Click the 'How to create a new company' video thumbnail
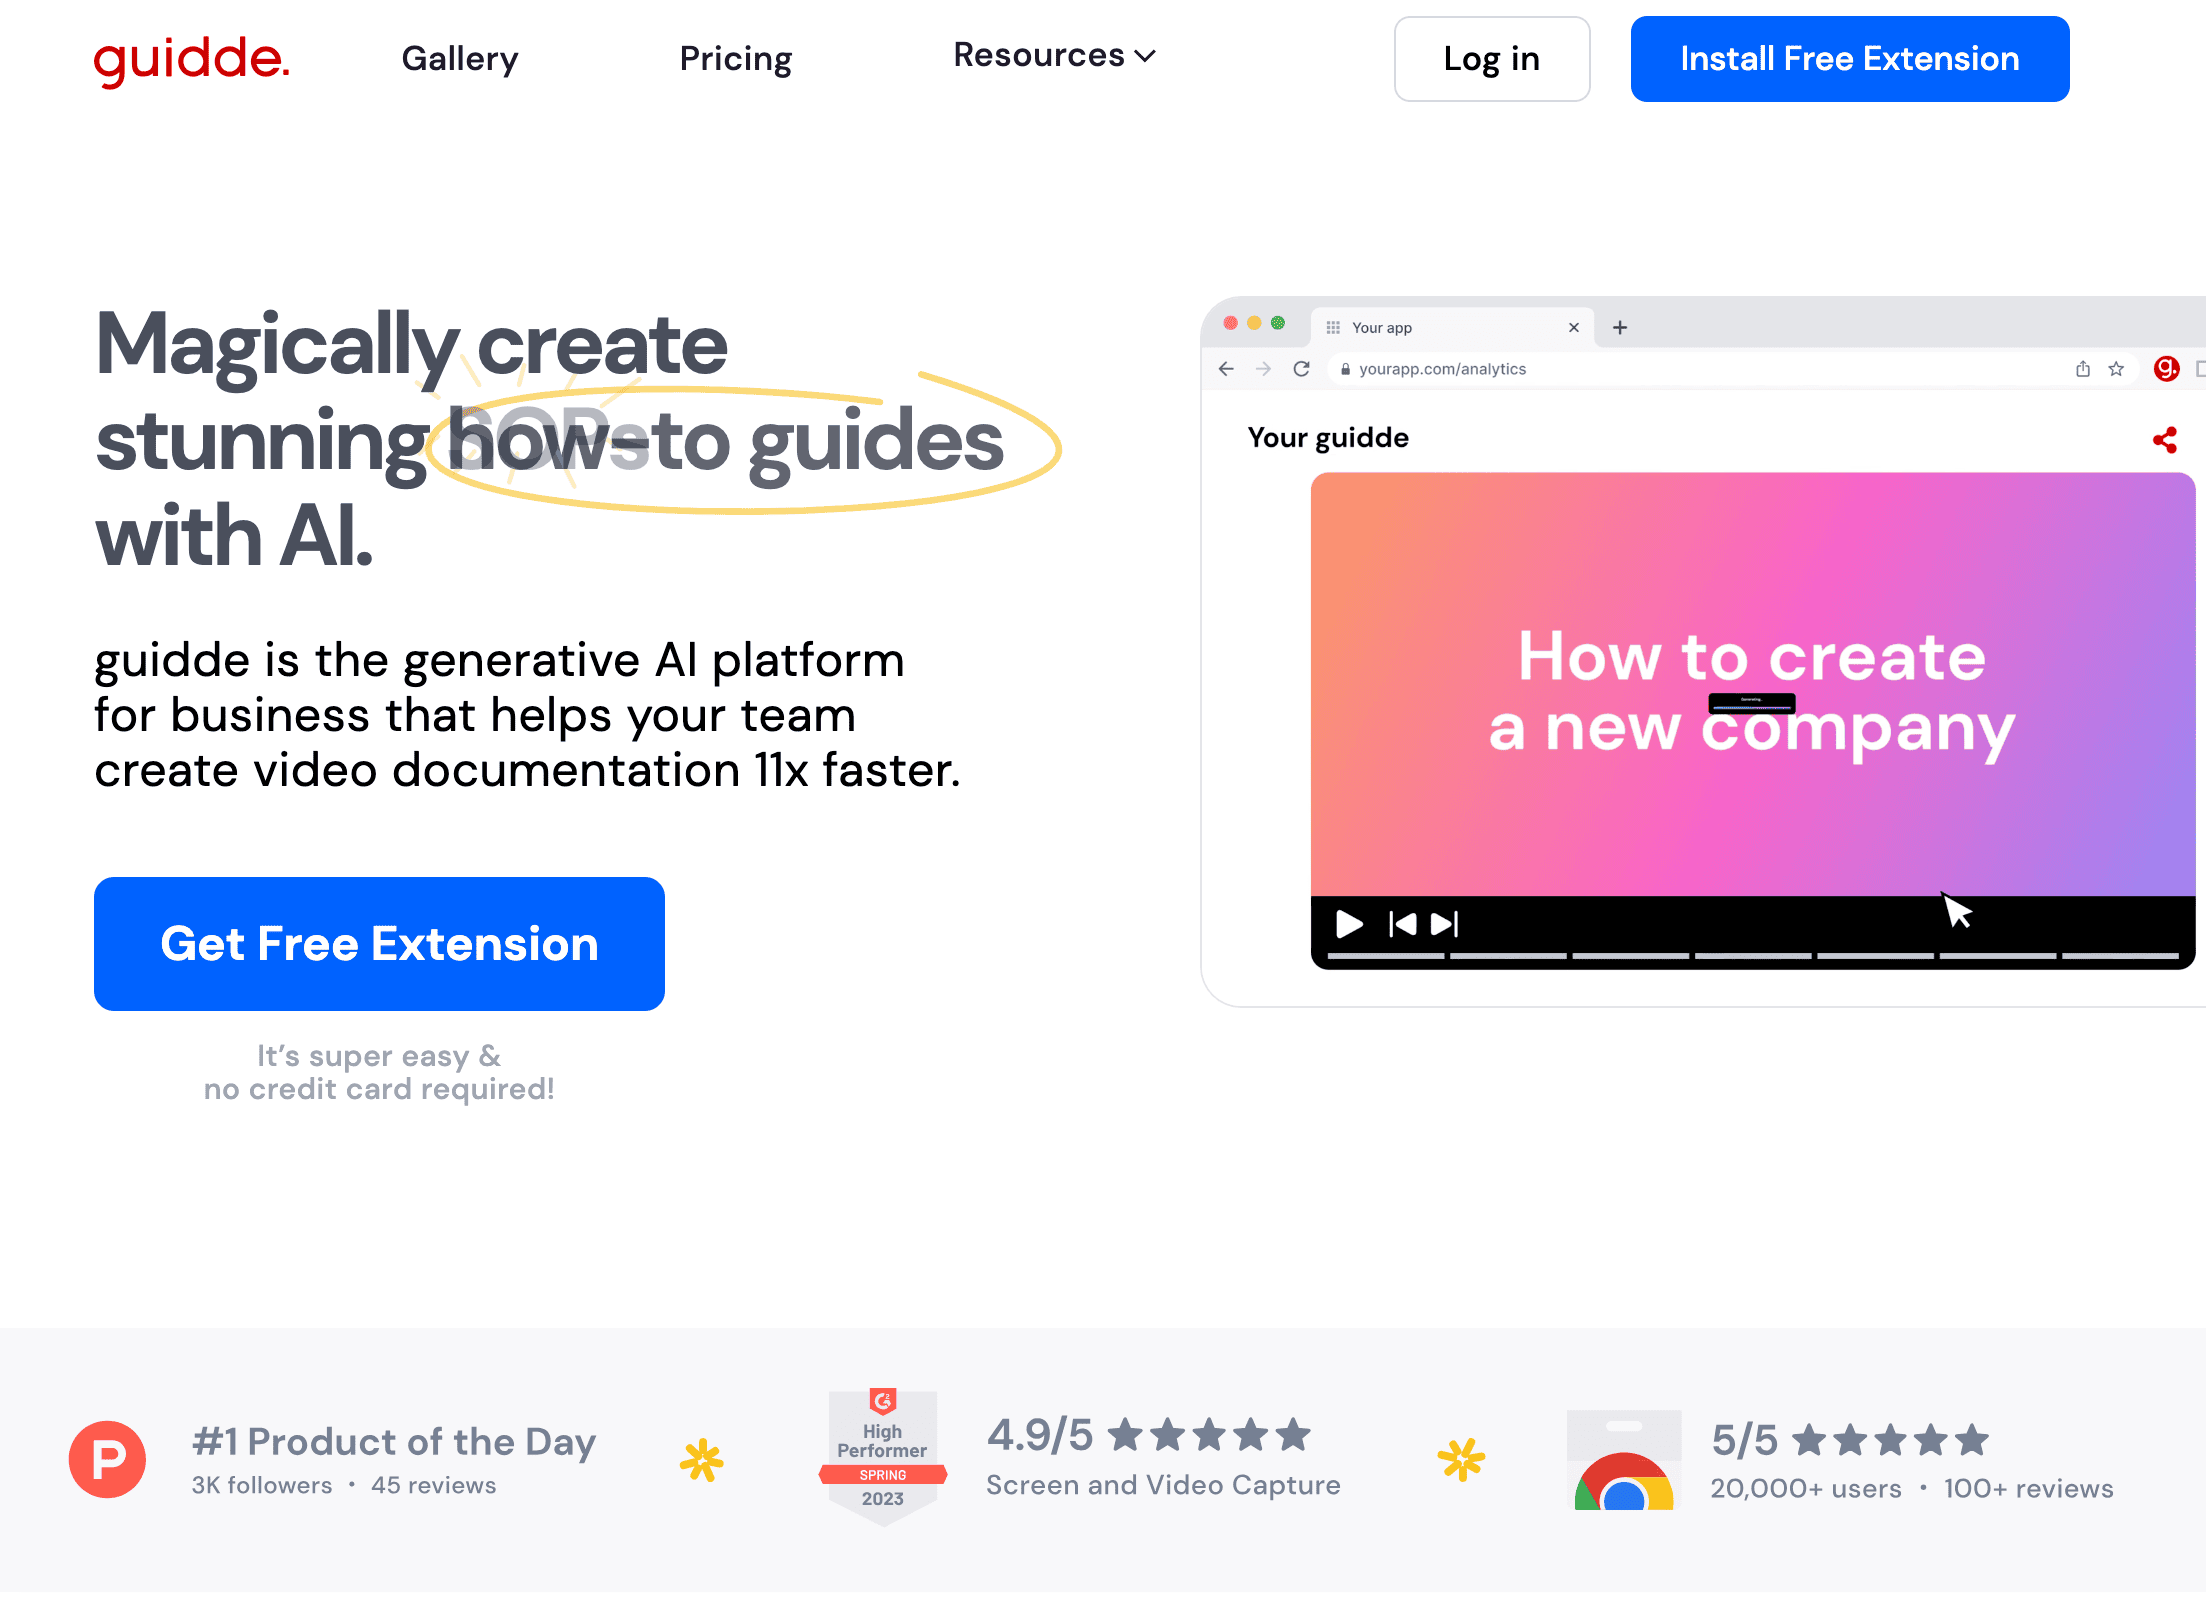 (1753, 684)
